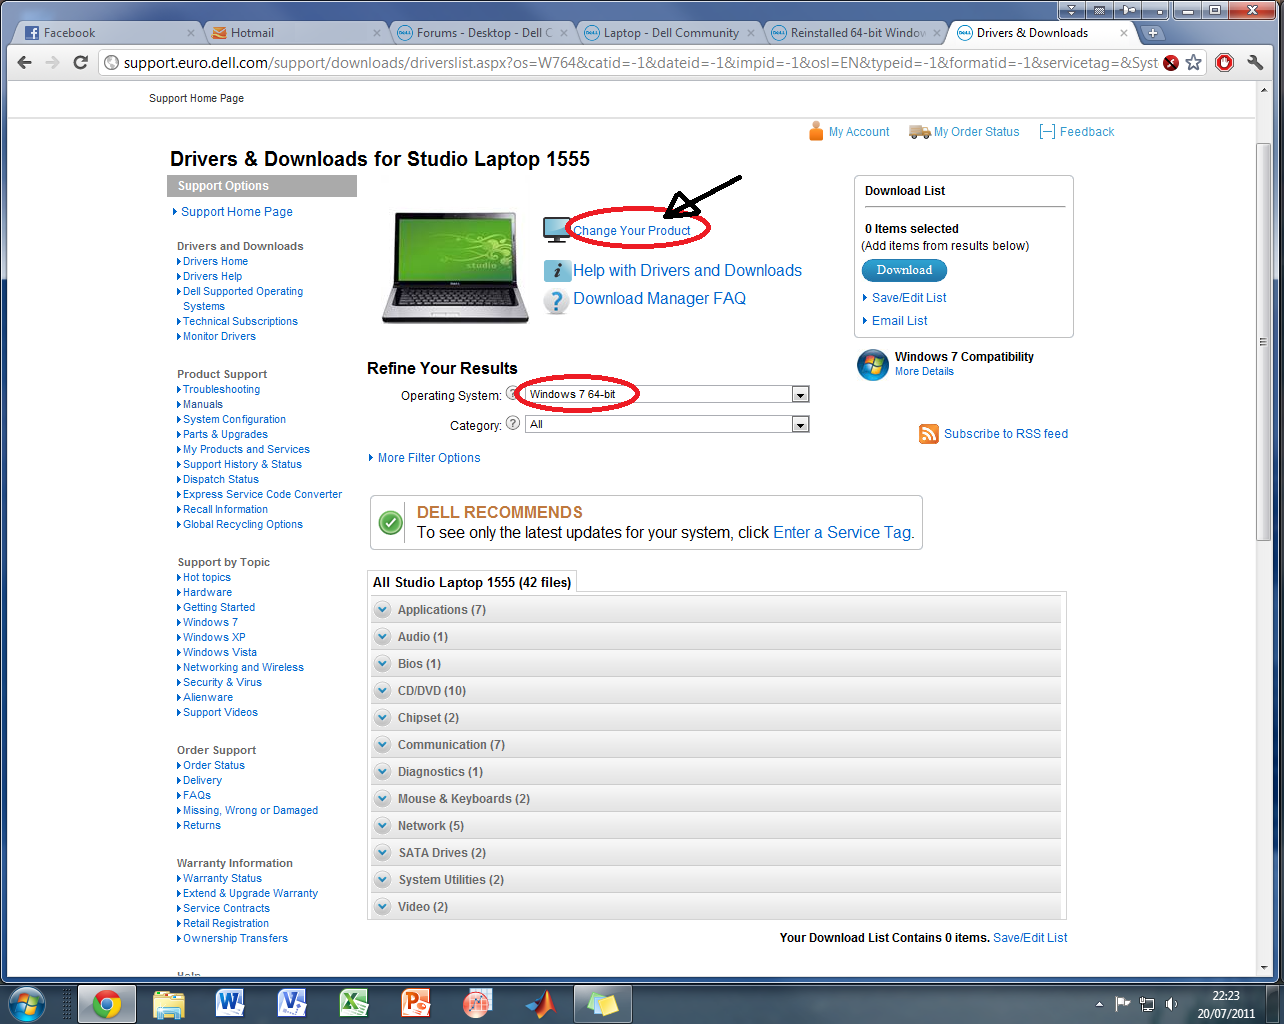
Task: Click the Email List link
Action: pos(899,321)
